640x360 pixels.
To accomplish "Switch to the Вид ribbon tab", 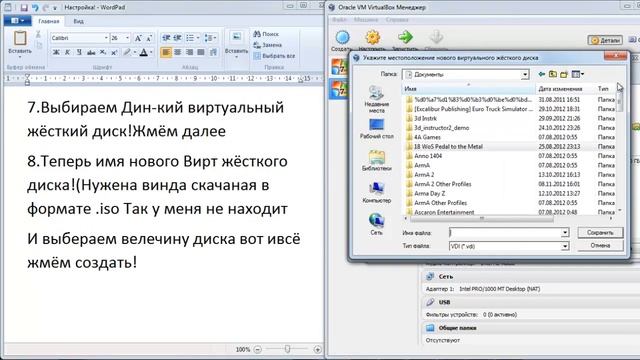I will [78, 21].
